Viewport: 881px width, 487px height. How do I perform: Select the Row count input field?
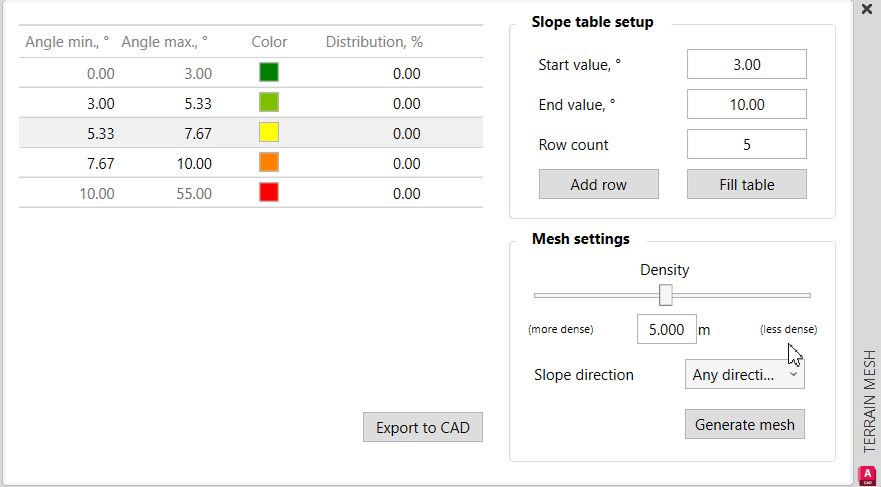click(x=746, y=144)
